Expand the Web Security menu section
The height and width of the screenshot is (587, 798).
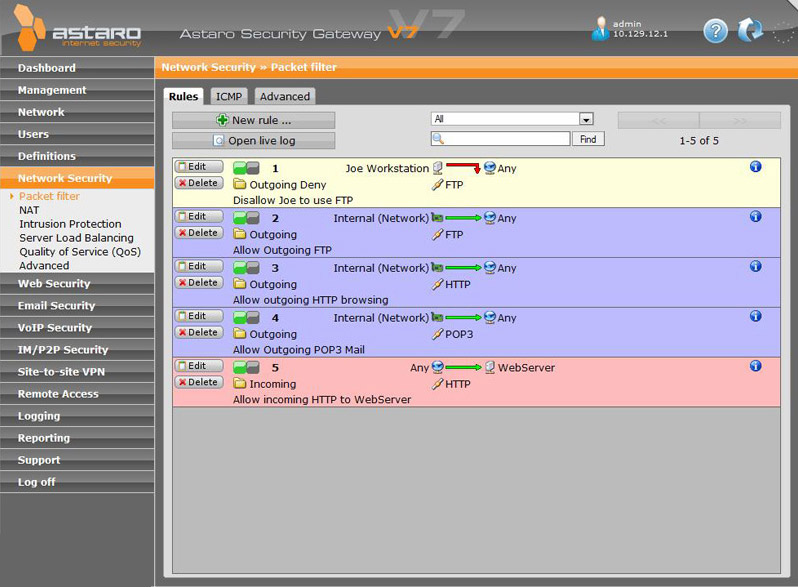point(77,284)
